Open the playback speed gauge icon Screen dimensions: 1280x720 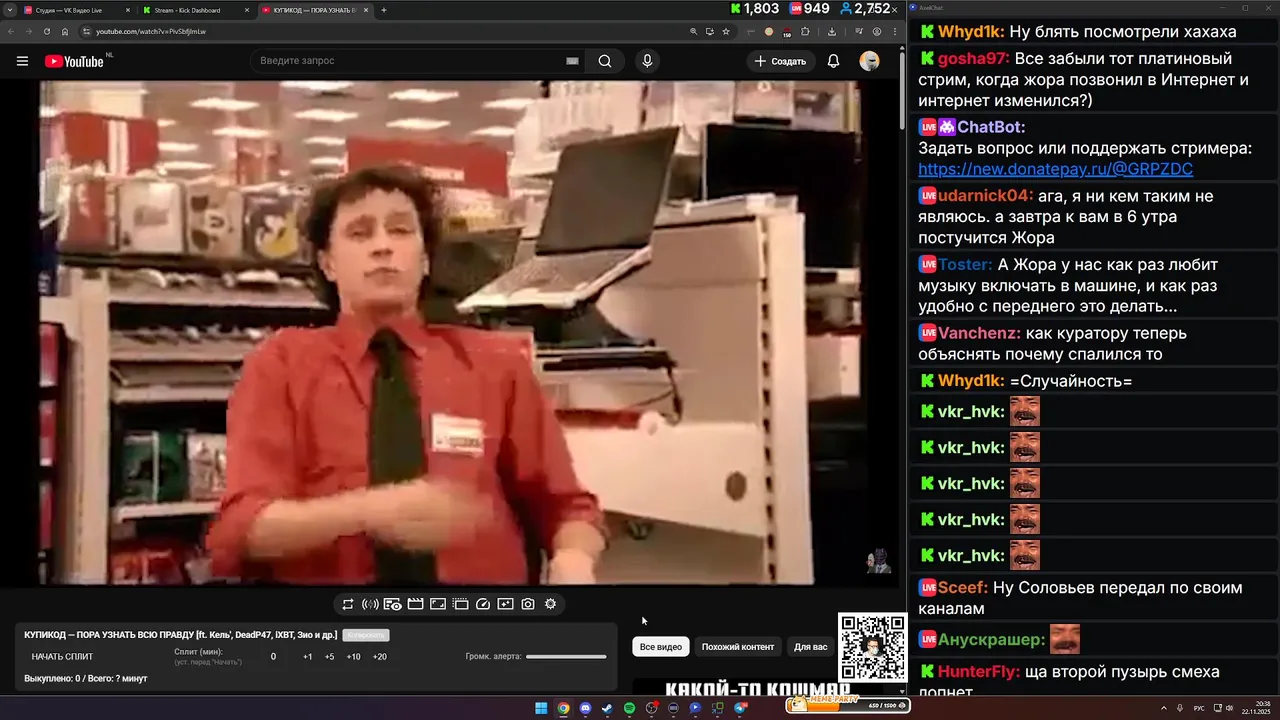pos(483,604)
